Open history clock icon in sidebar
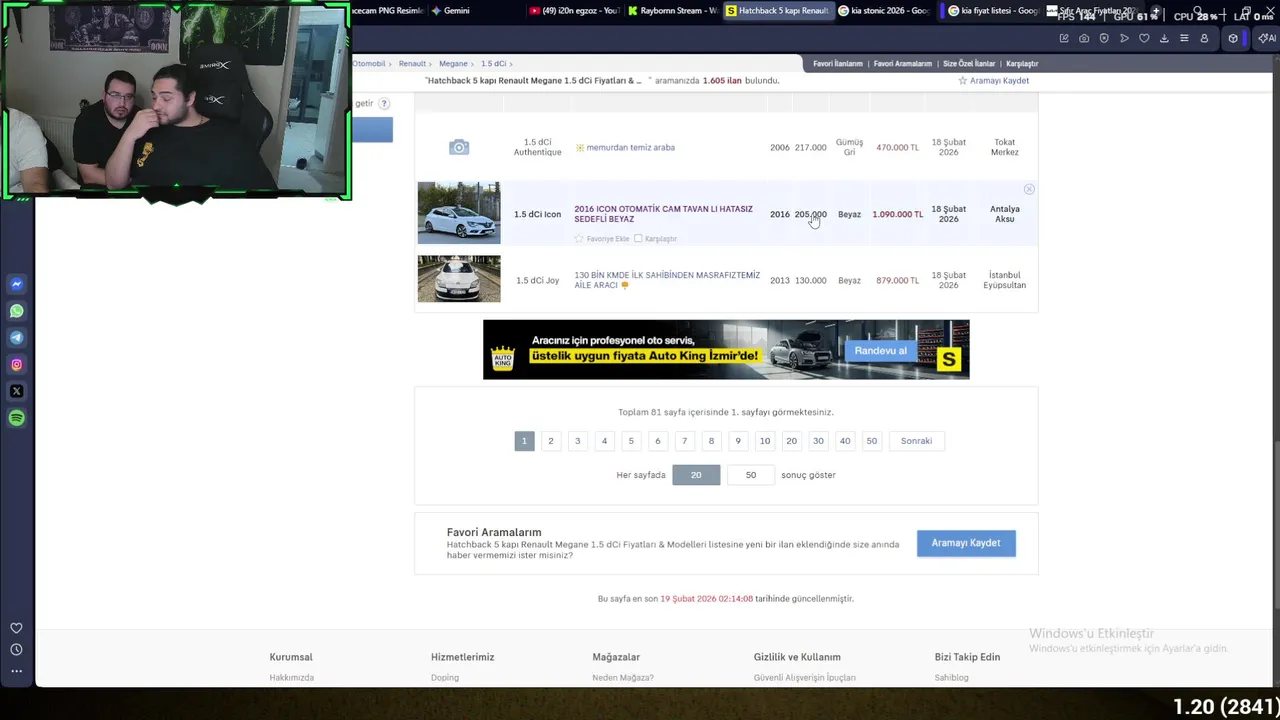1280x720 pixels. pyautogui.click(x=16, y=650)
